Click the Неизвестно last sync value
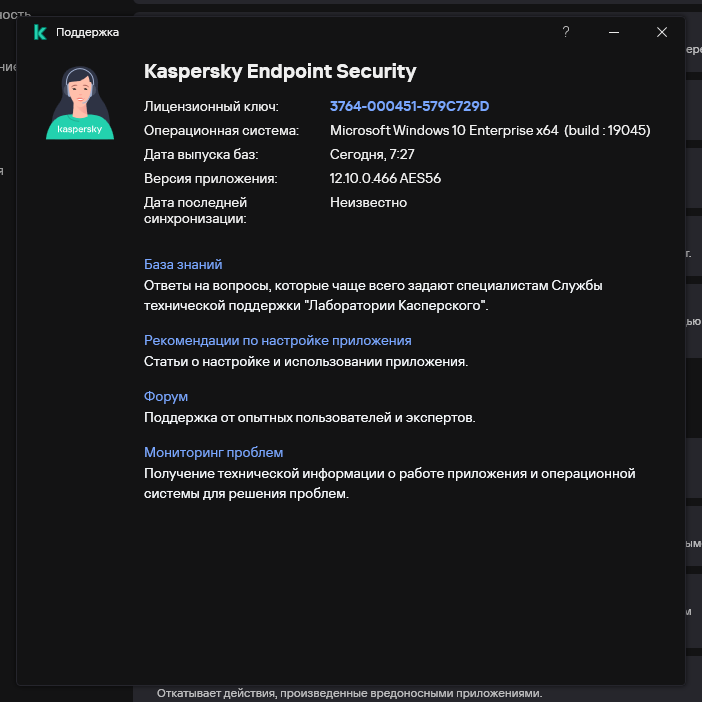The width and height of the screenshot is (702, 702). (x=368, y=202)
